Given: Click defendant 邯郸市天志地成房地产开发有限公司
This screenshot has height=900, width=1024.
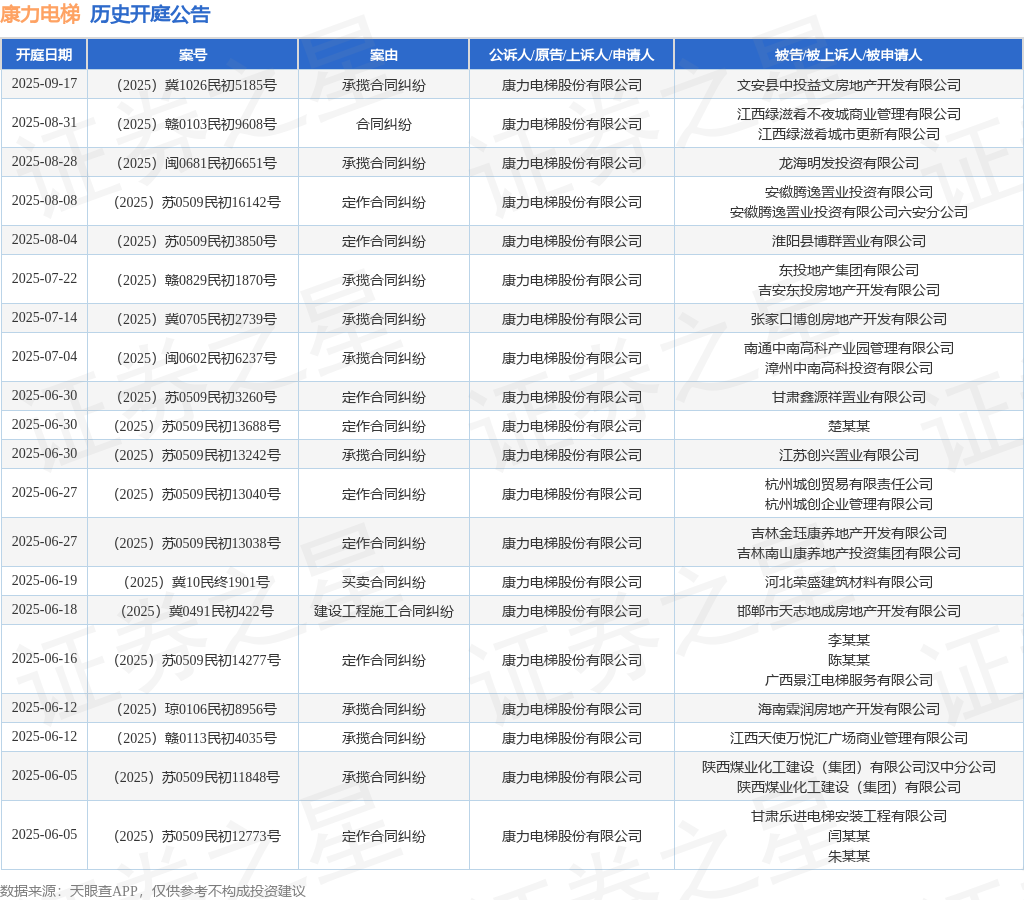Looking at the screenshot, I should pos(848,611).
